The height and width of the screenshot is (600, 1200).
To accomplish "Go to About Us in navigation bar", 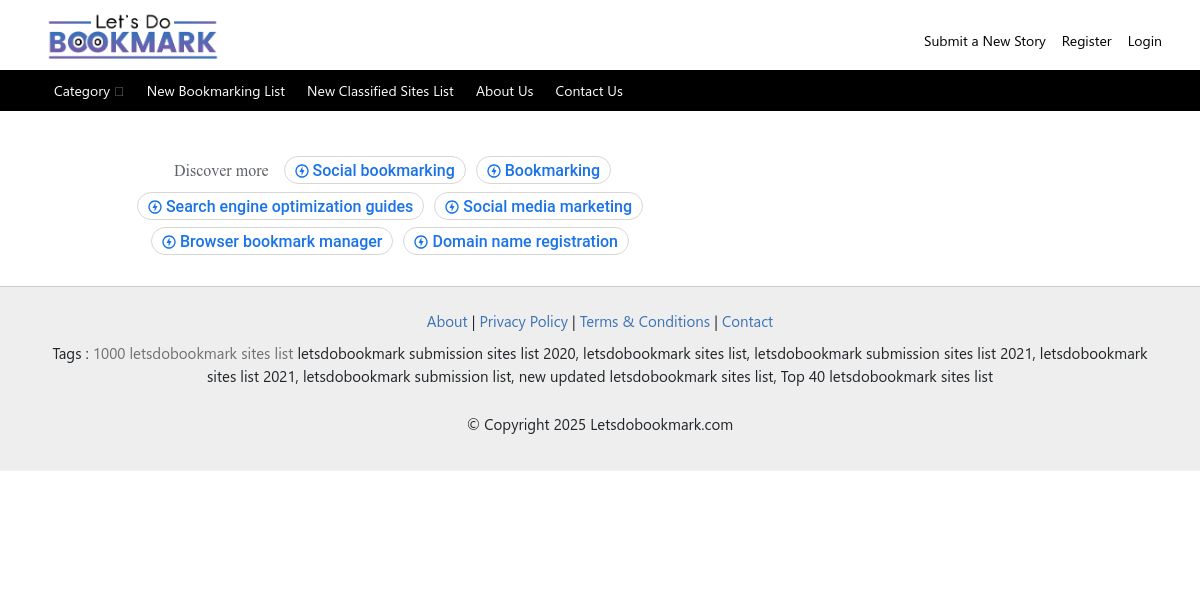I will tap(505, 91).
